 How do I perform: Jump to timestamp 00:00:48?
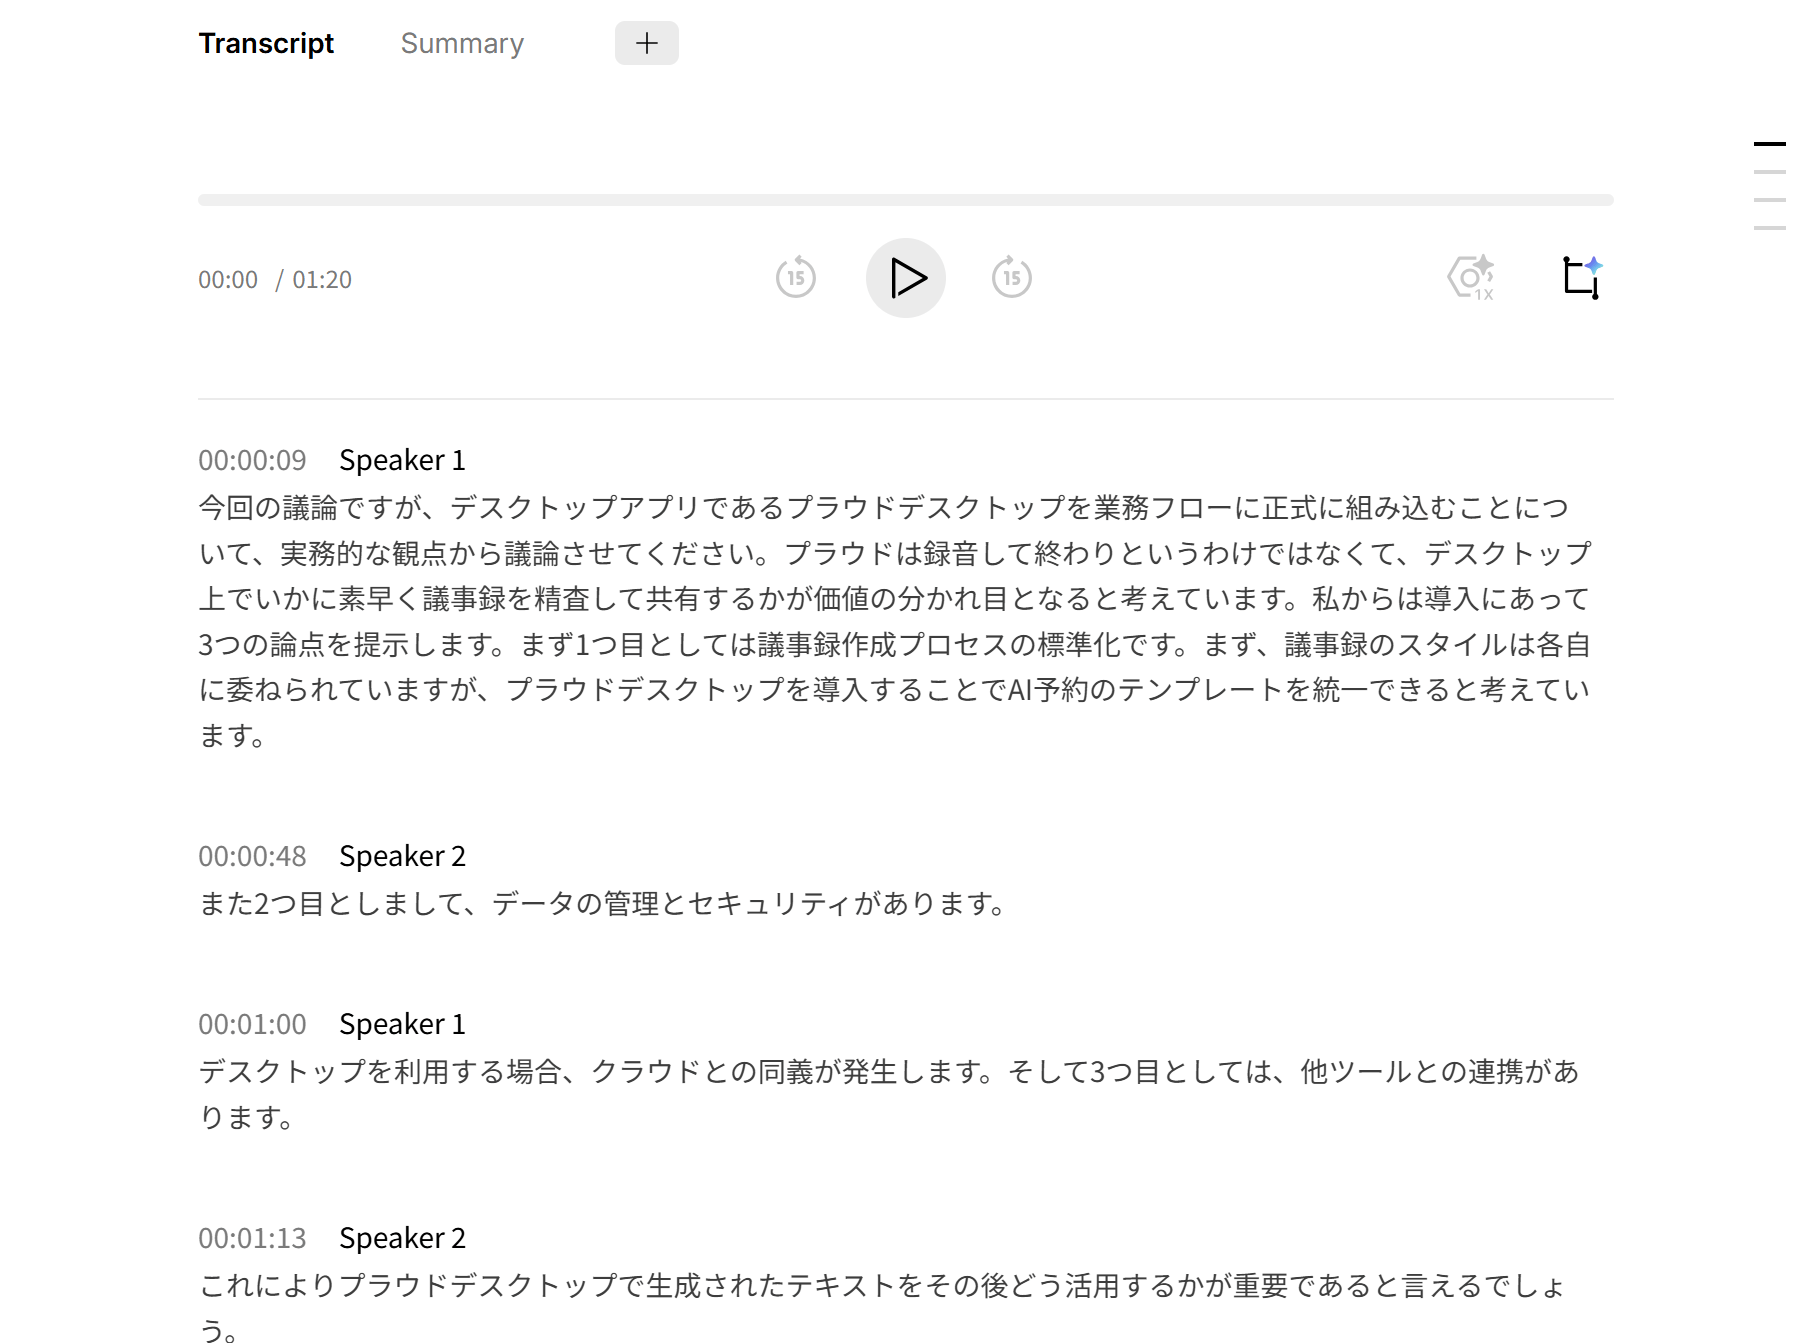(x=252, y=856)
